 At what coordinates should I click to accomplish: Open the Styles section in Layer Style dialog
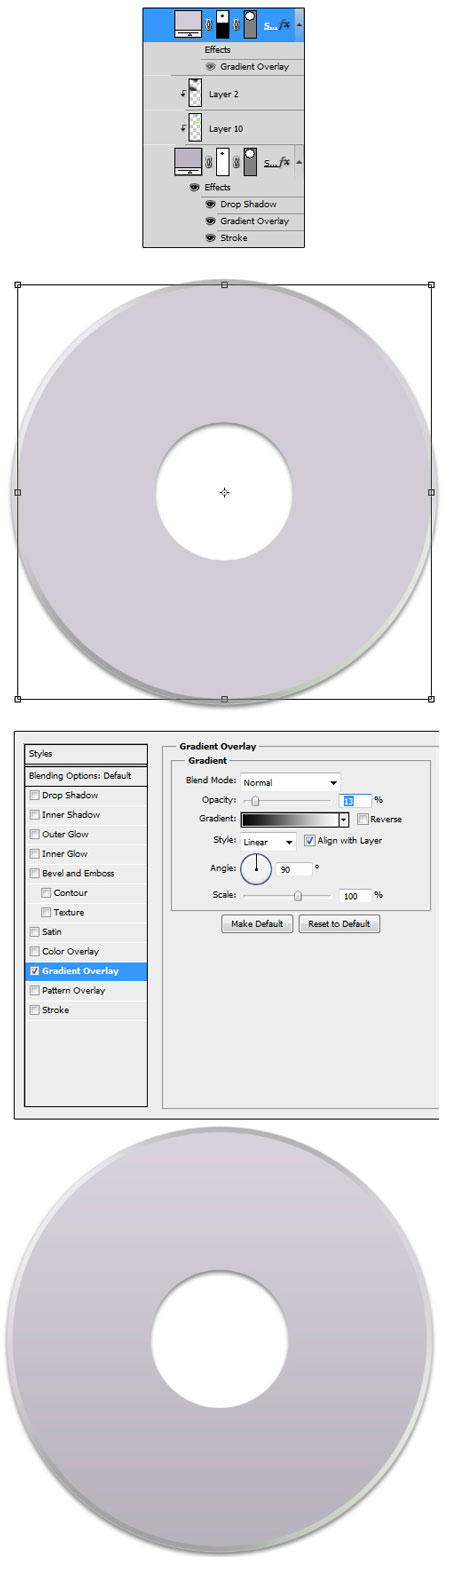pyautogui.click(x=86, y=754)
